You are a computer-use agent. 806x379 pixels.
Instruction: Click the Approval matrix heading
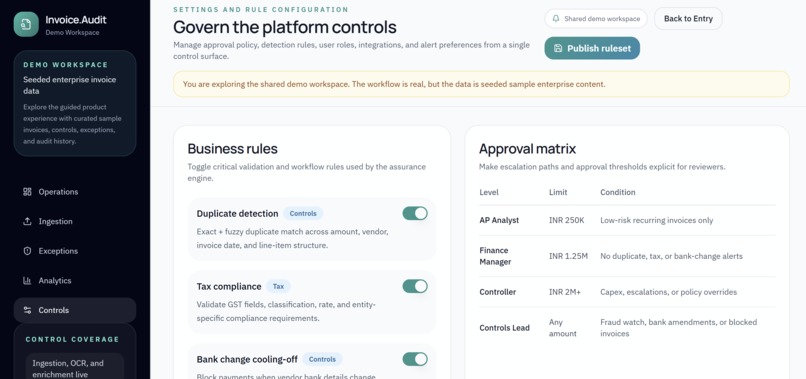tap(527, 149)
